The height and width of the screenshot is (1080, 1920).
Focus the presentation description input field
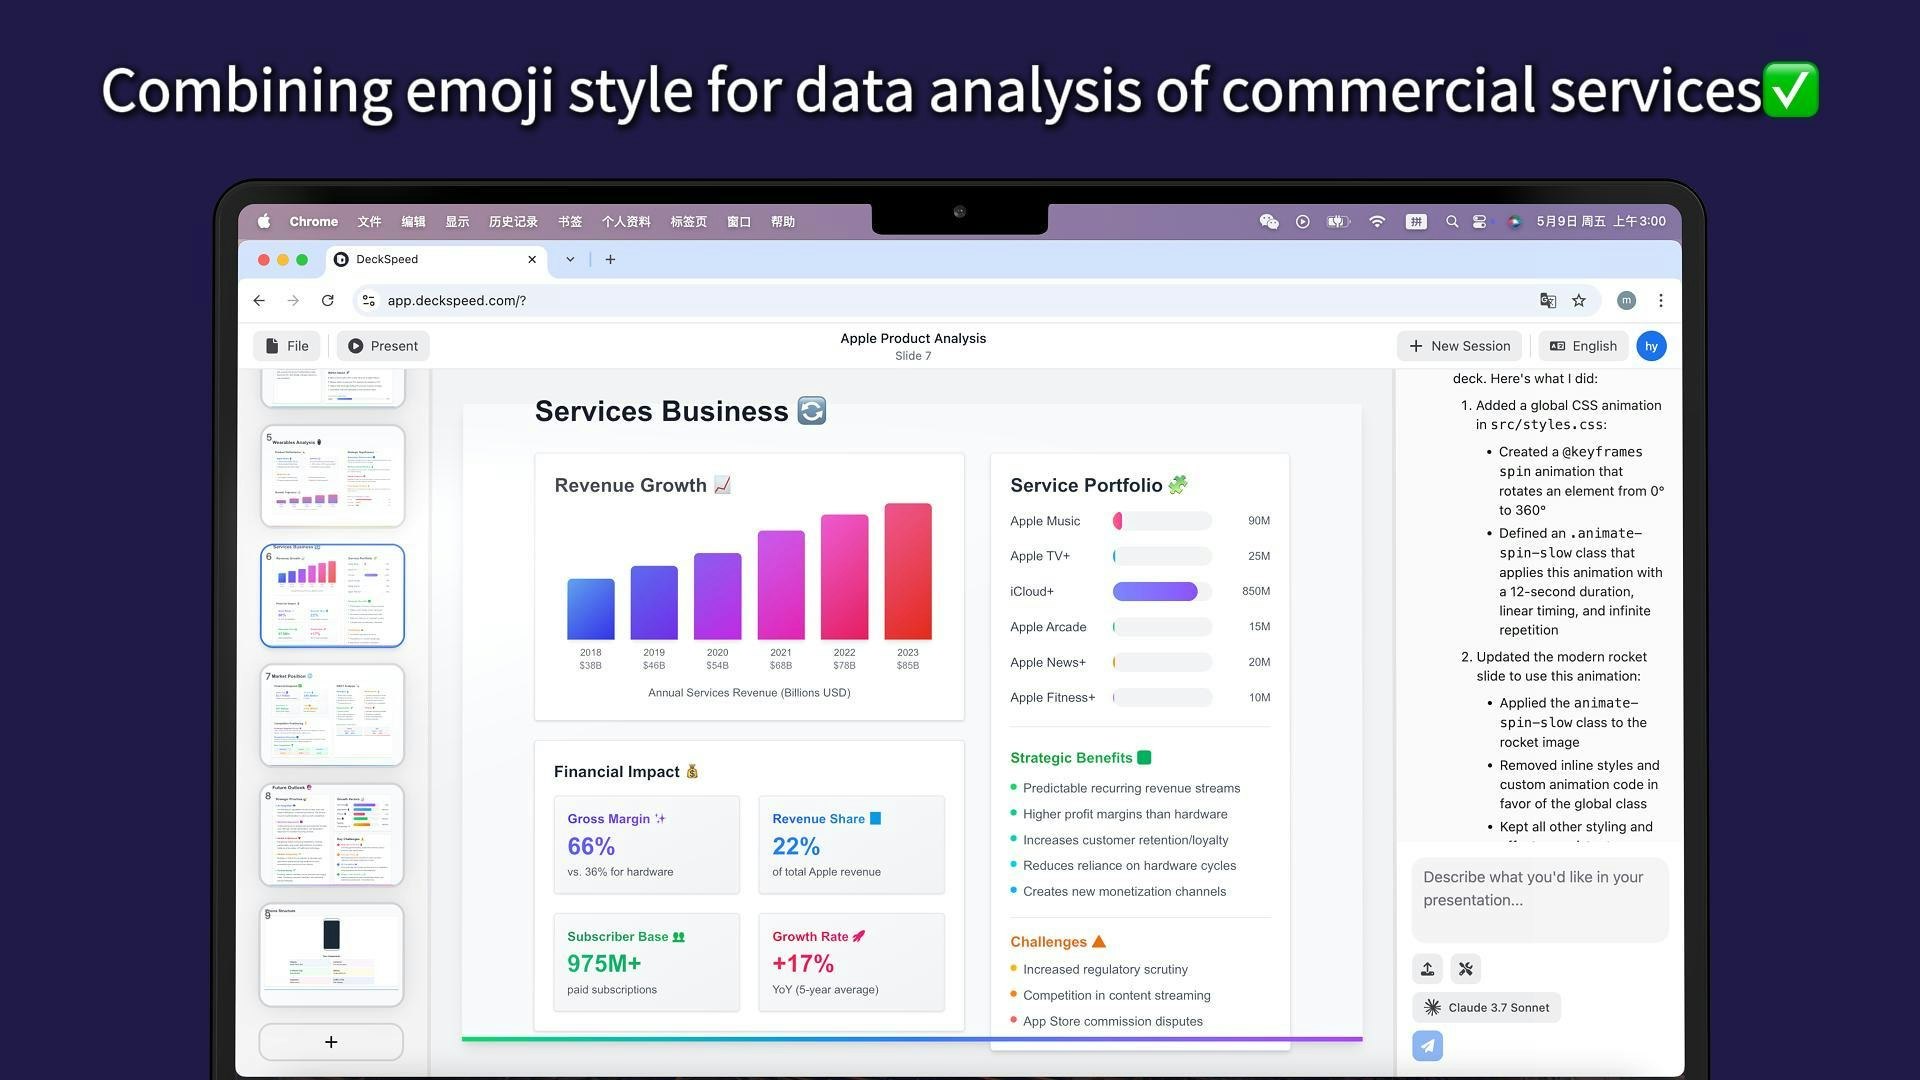click(x=1539, y=898)
